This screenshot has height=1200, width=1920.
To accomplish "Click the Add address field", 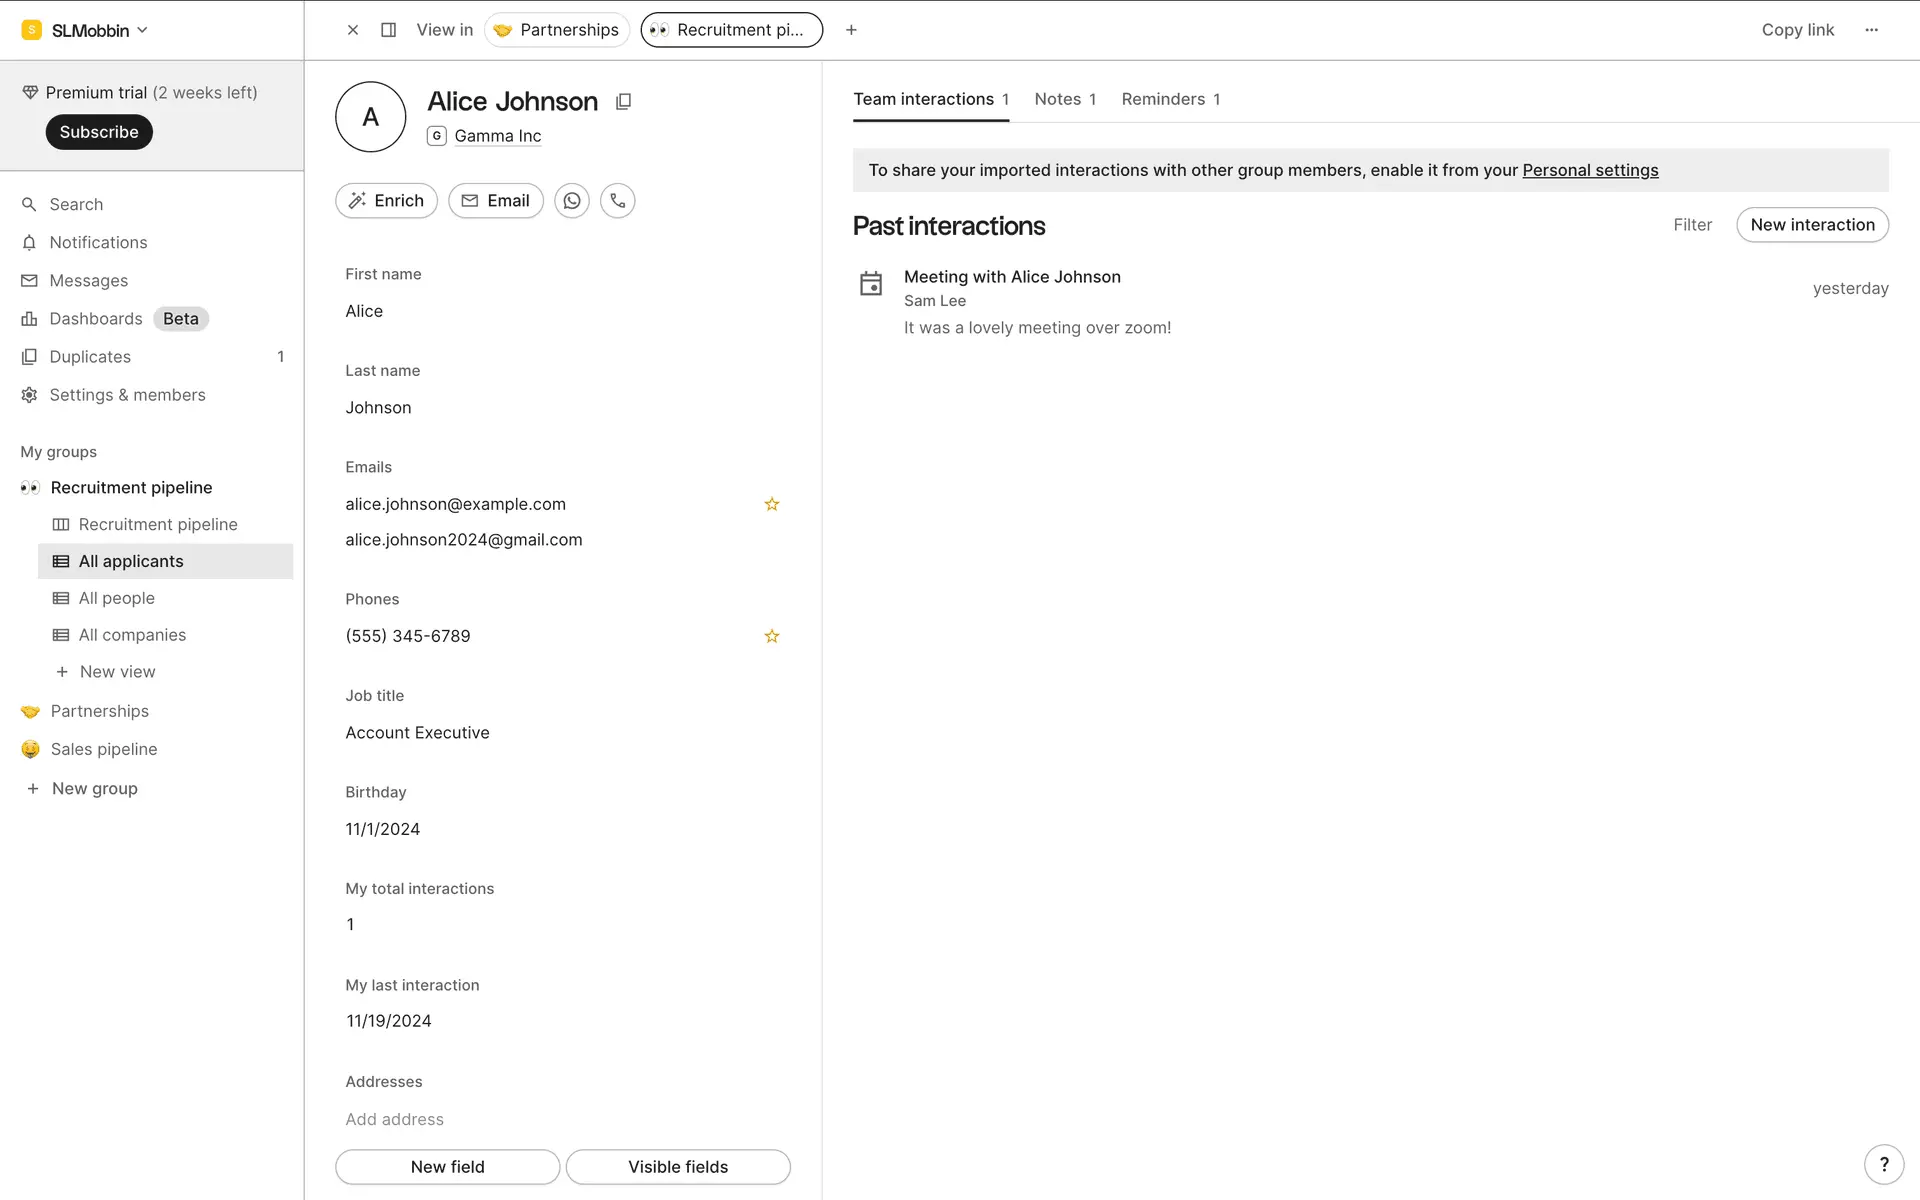I will click(394, 1119).
